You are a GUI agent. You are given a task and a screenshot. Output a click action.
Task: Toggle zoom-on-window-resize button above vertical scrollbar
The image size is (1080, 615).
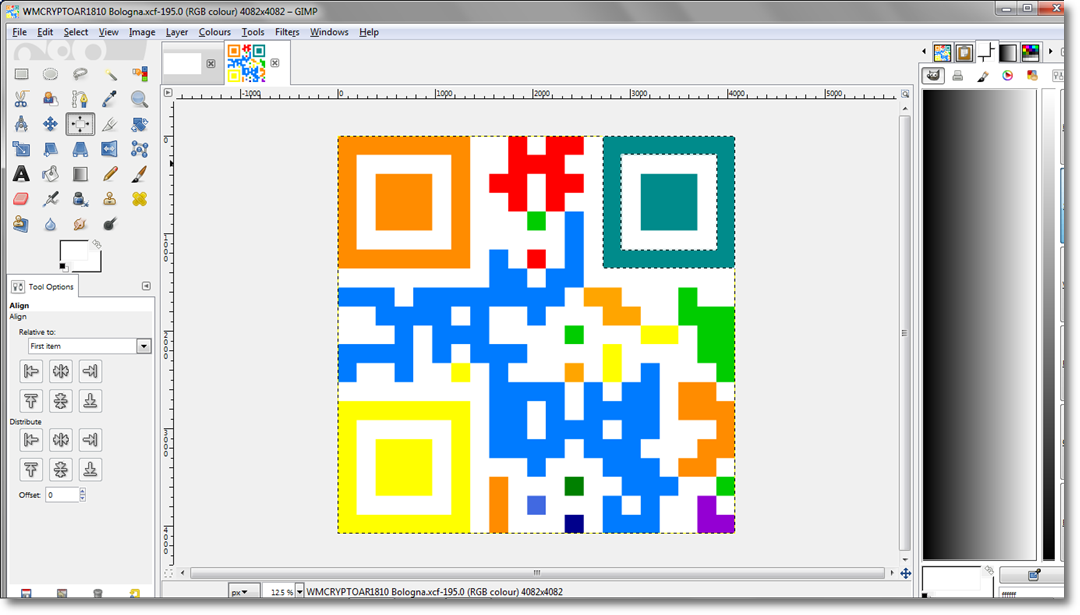coord(905,94)
